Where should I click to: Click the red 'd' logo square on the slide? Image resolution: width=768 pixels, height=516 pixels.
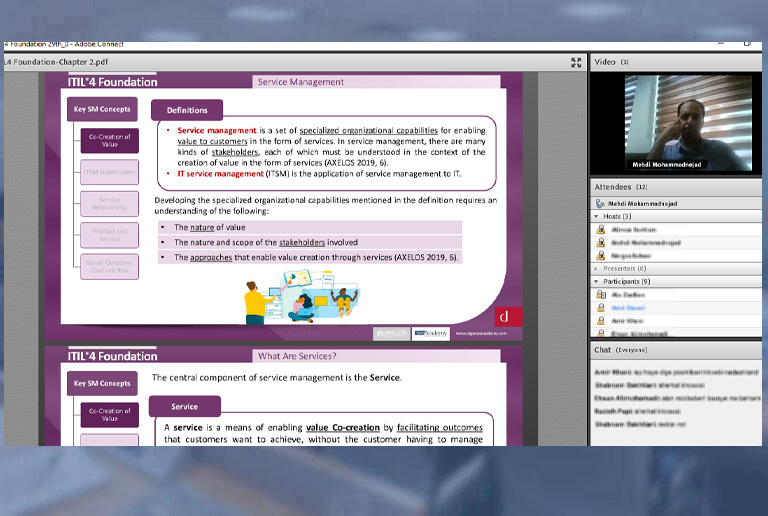point(508,316)
